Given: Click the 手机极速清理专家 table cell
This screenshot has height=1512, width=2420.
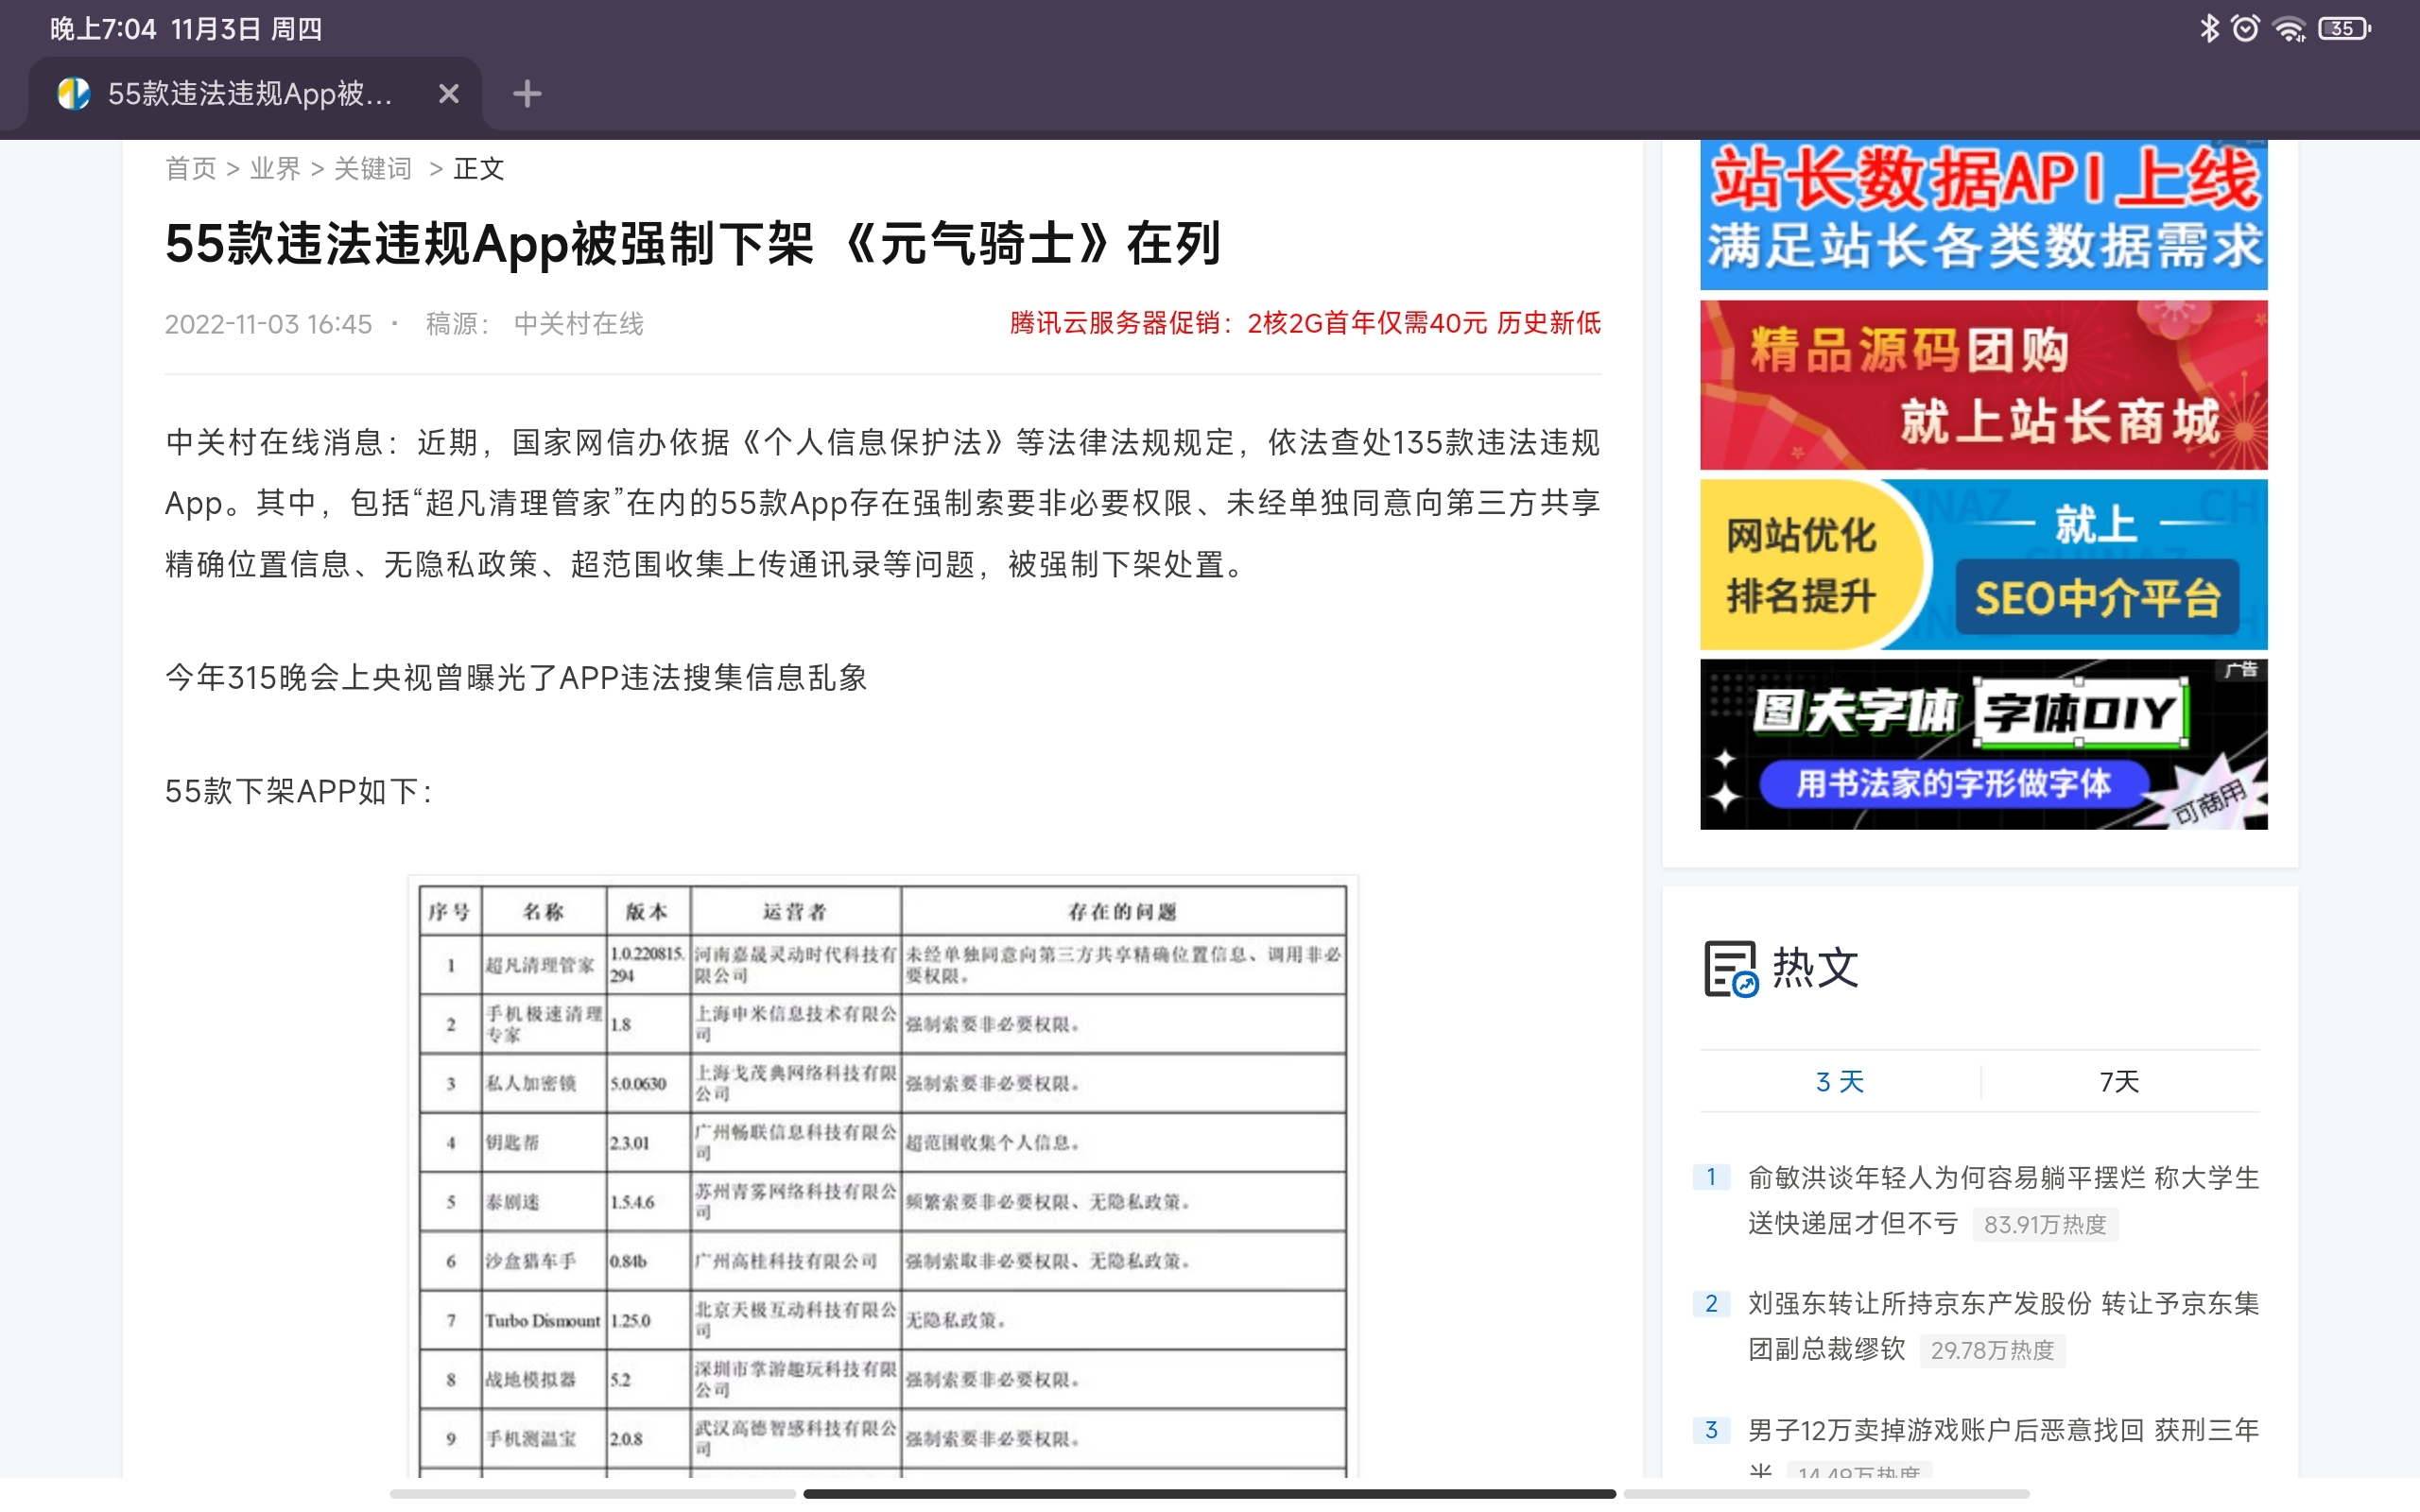Looking at the screenshot, I should tap(543, 1024).
